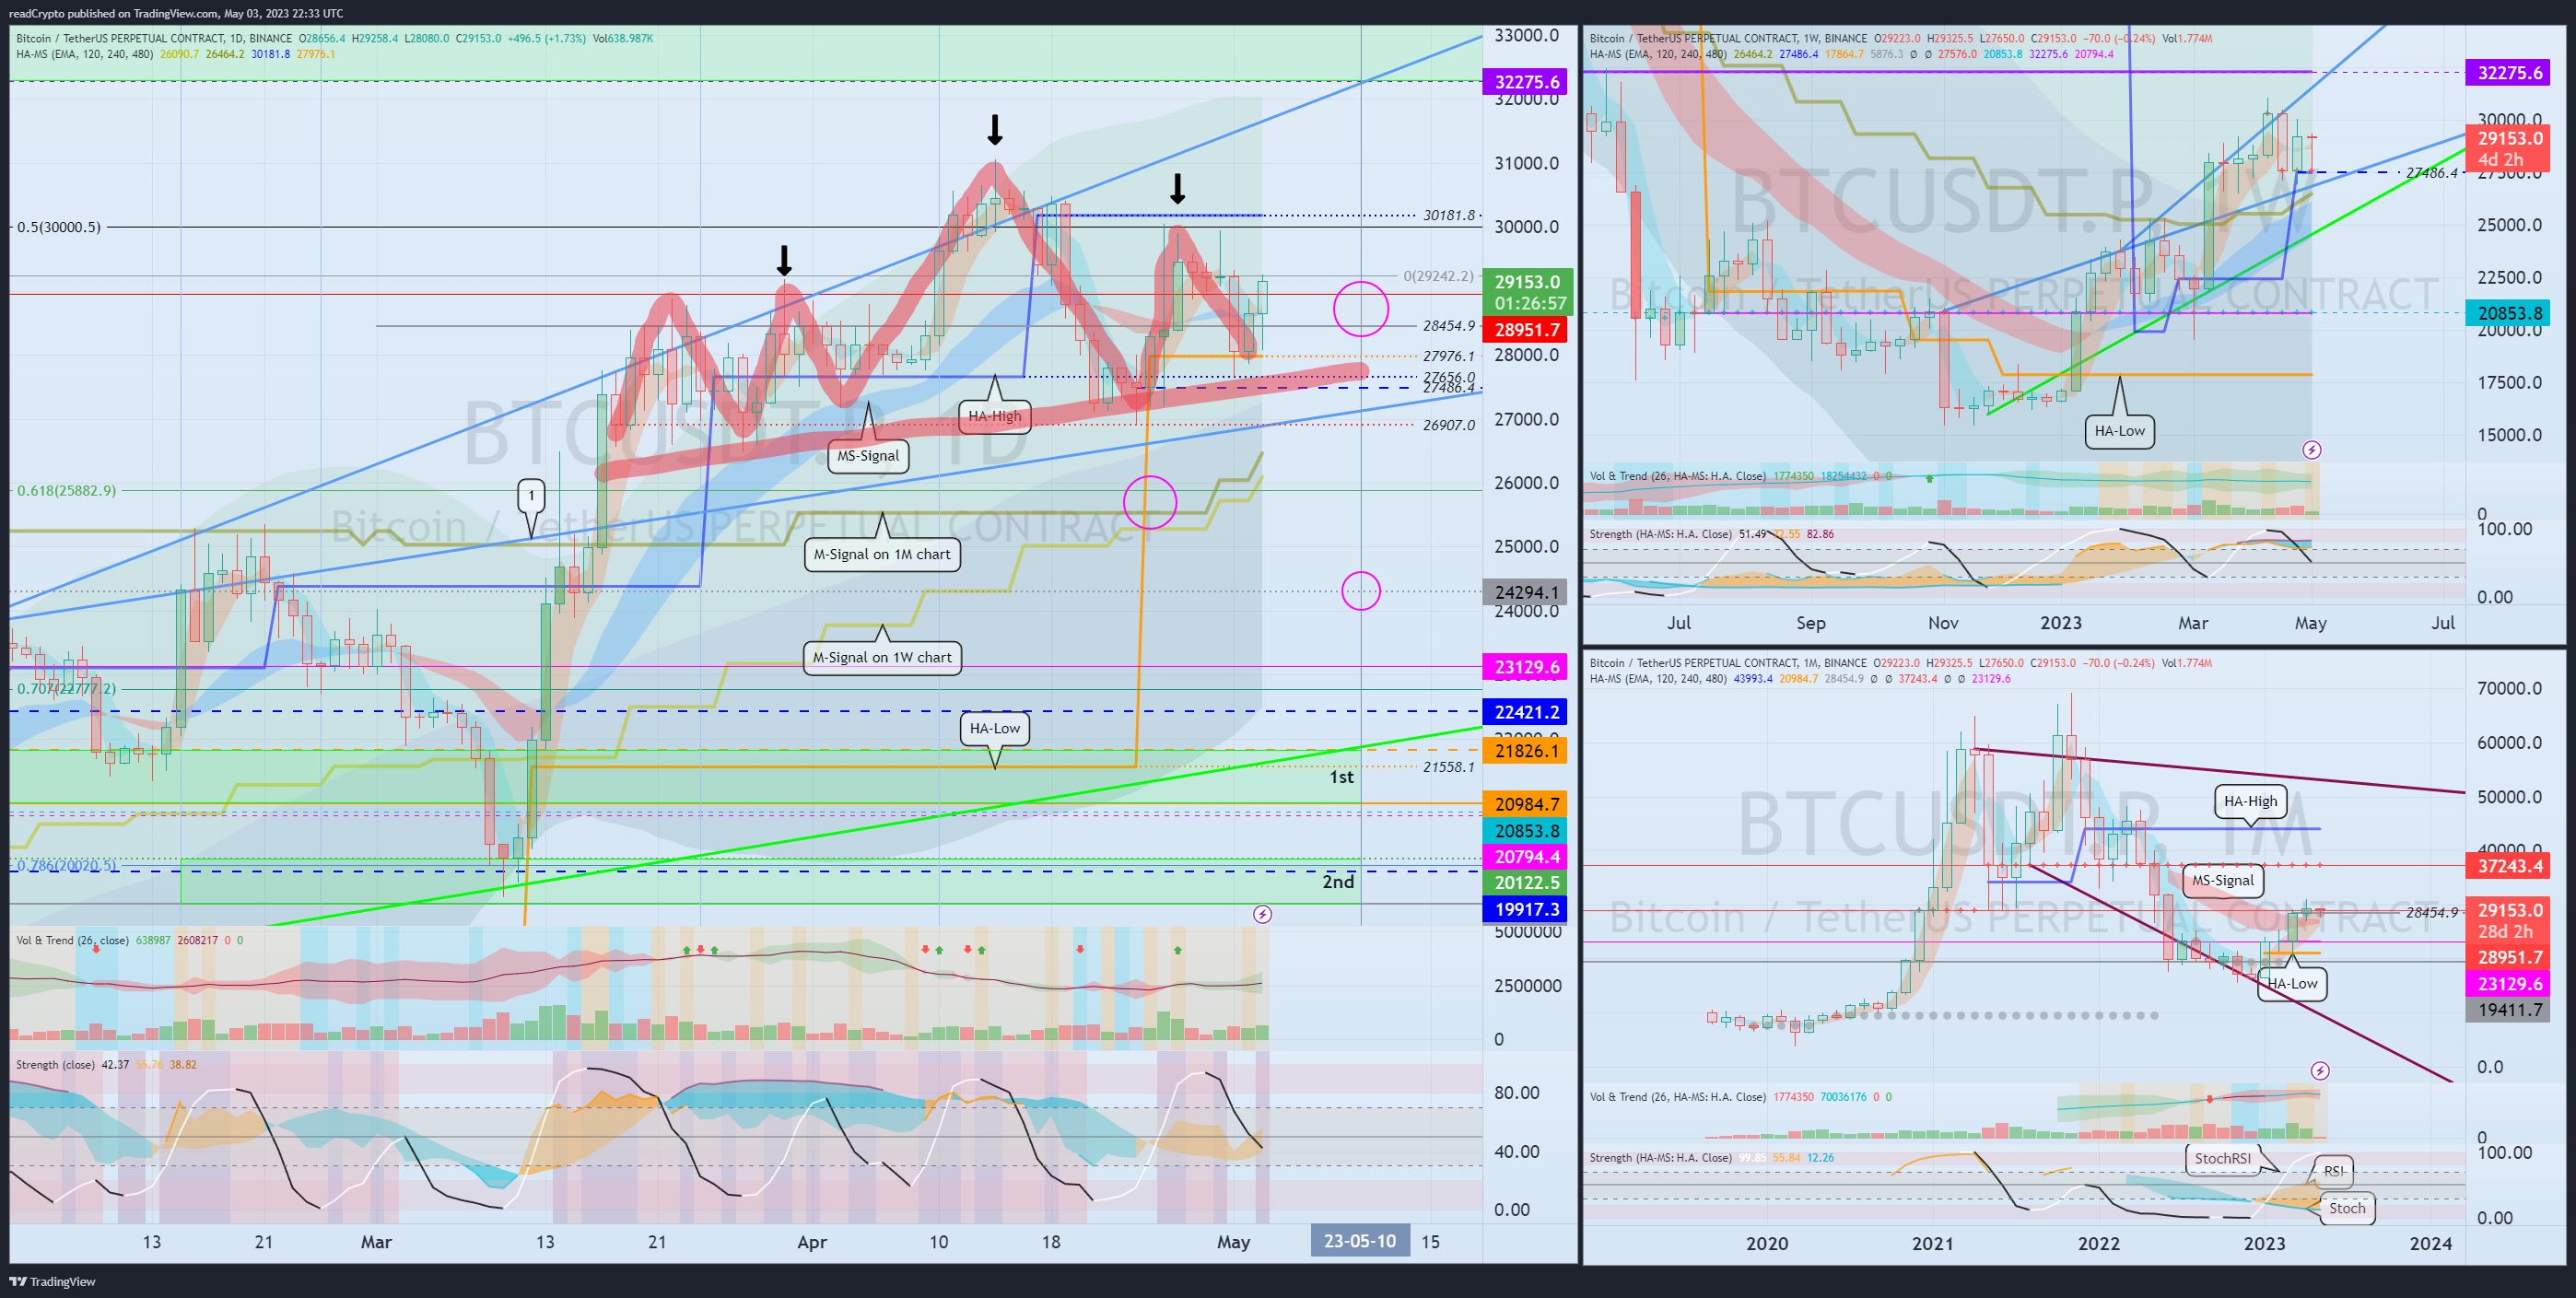Click the 27486.4 price line label on the weekly chart
This screenshot has width=2576, height=1298.
tap(2431, 173)
